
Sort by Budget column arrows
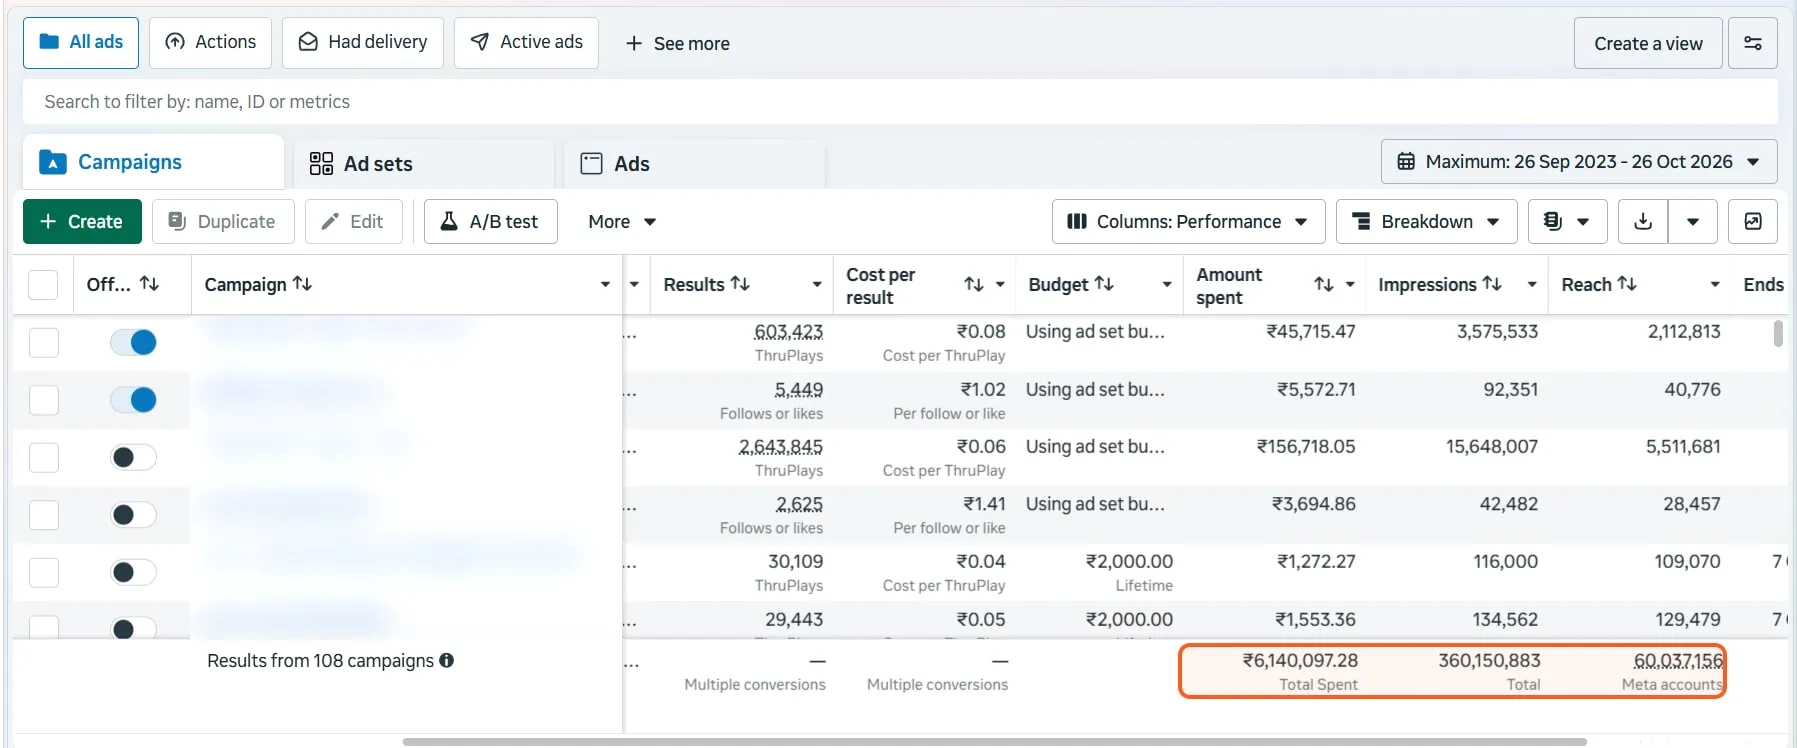point(1104,284)
